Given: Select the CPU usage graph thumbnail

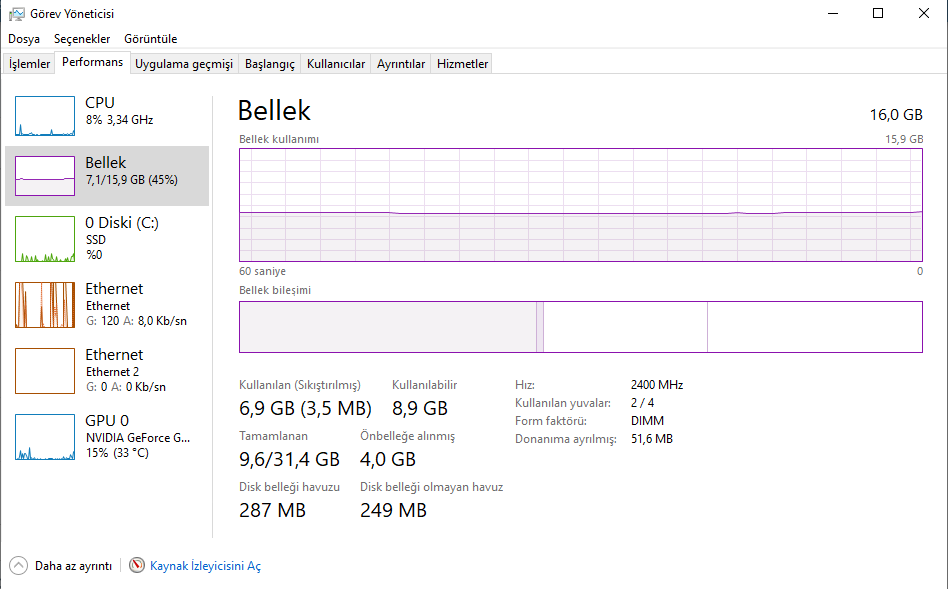Looking at the screenshot, I should [45, 116].
